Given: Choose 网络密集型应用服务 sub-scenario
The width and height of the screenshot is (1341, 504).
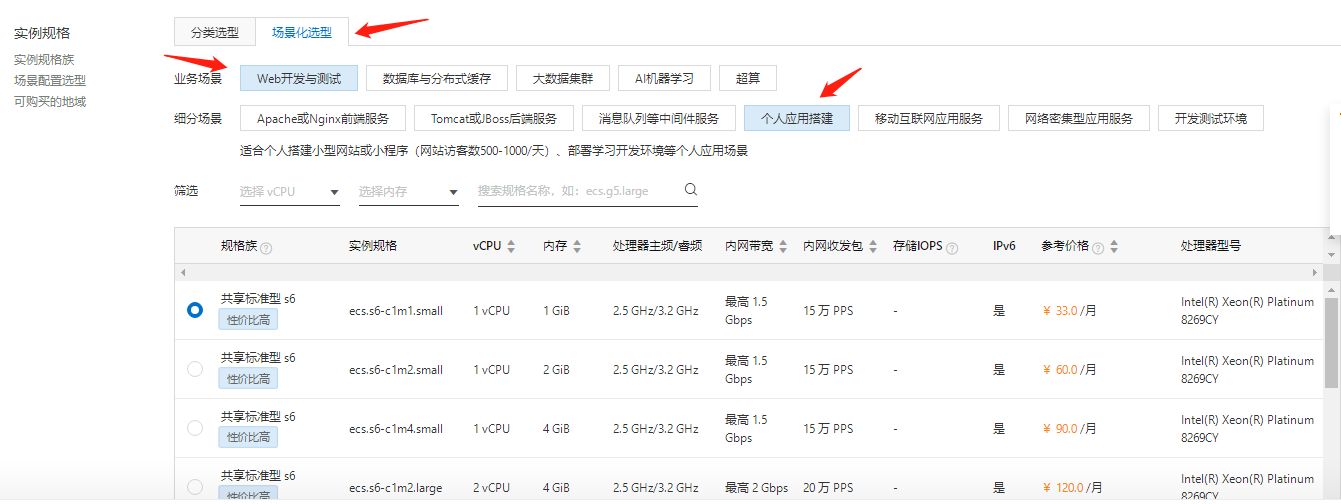Looking at the screenshot, I should coord(1079,118).
